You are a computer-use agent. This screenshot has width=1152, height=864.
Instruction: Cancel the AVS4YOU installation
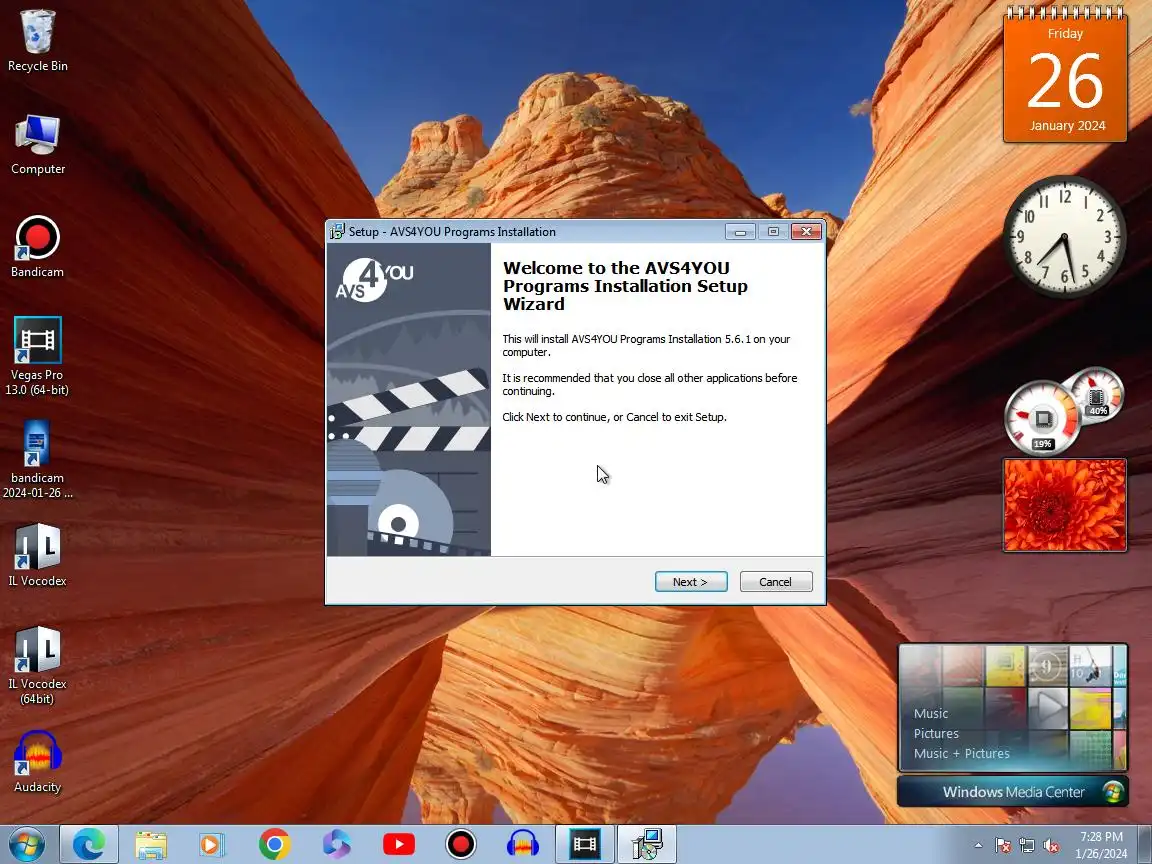(776, 582)
